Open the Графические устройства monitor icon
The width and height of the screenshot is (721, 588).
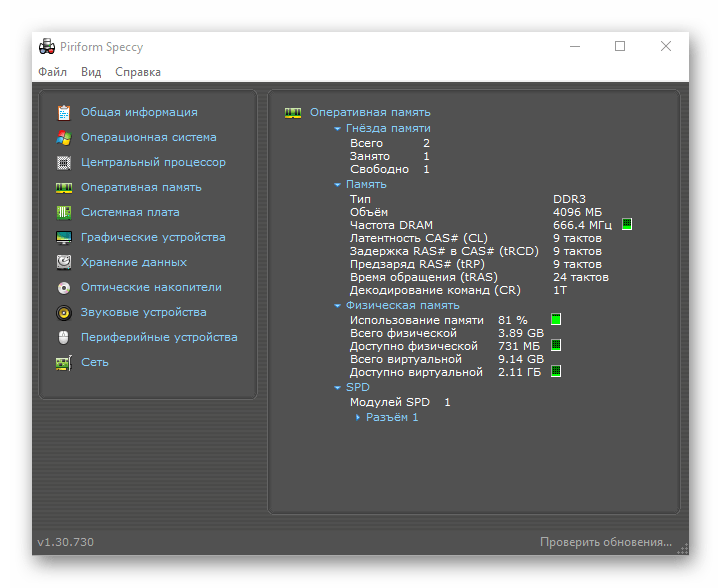(x=64, y=237)
